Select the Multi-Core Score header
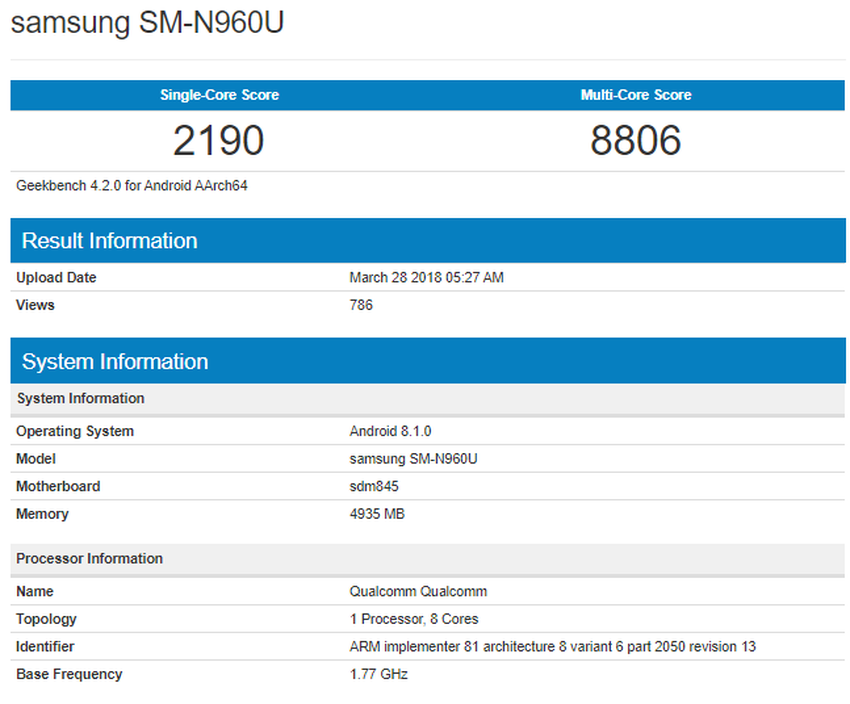 636,95
